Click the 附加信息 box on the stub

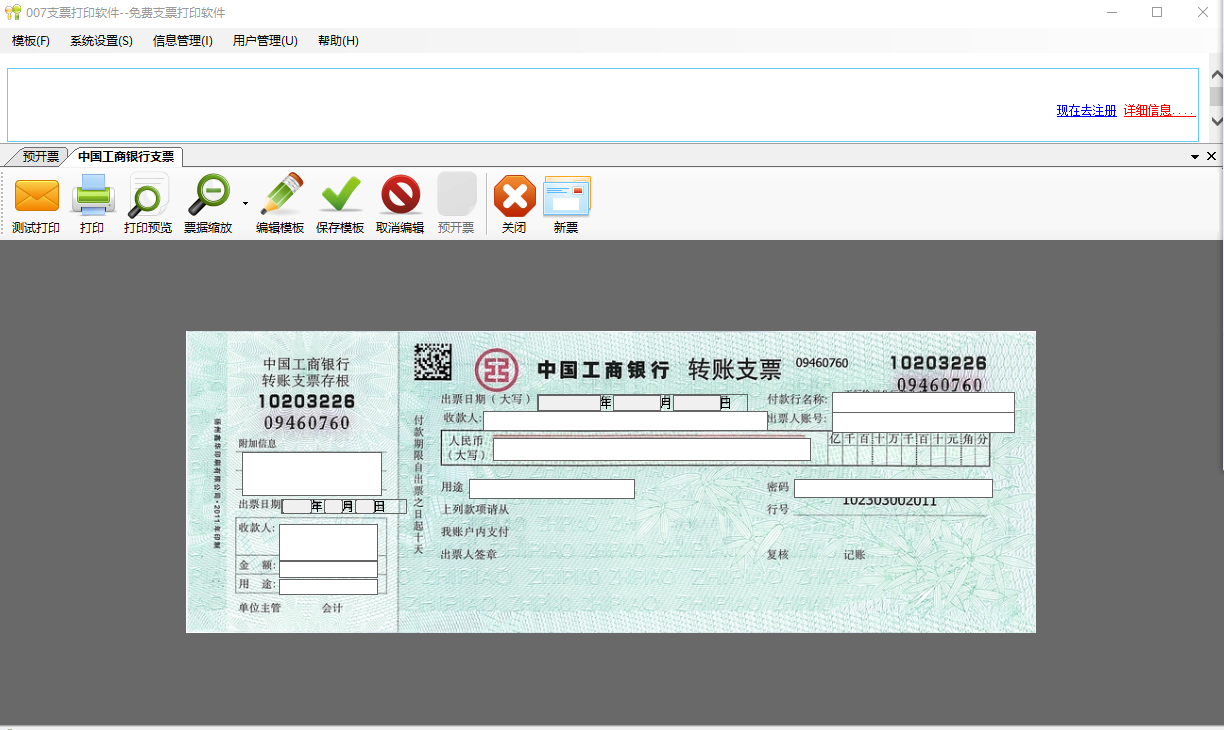(312, 474)
